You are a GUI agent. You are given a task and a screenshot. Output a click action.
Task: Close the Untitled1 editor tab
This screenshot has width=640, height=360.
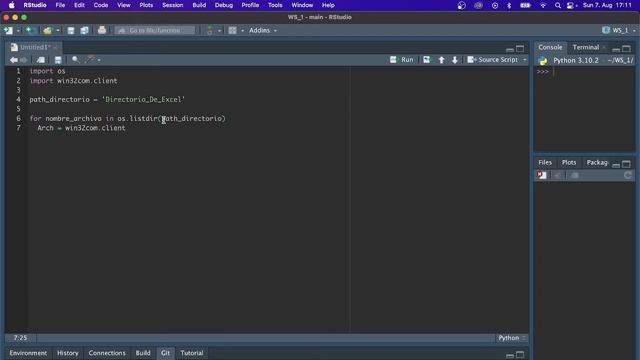(x=56, y=47)
